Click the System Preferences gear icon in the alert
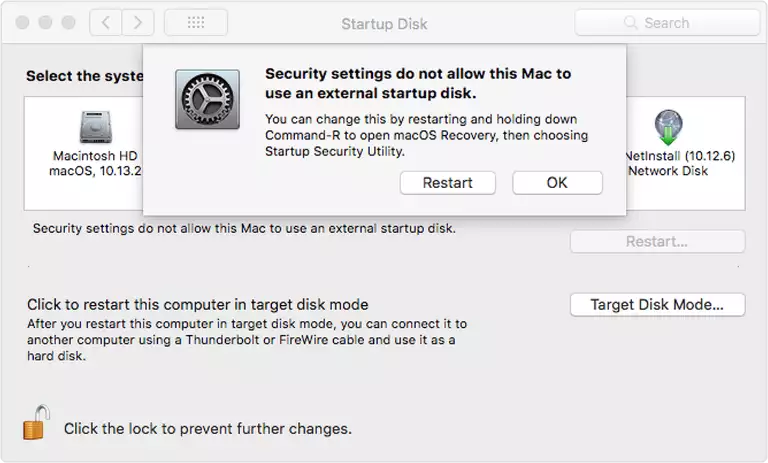 (206, 100)
